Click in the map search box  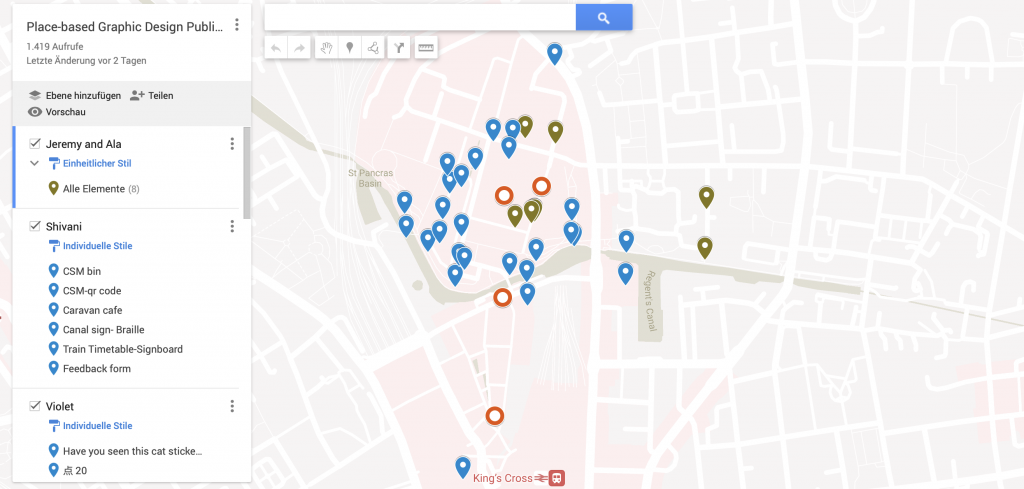tap(420, 18)
